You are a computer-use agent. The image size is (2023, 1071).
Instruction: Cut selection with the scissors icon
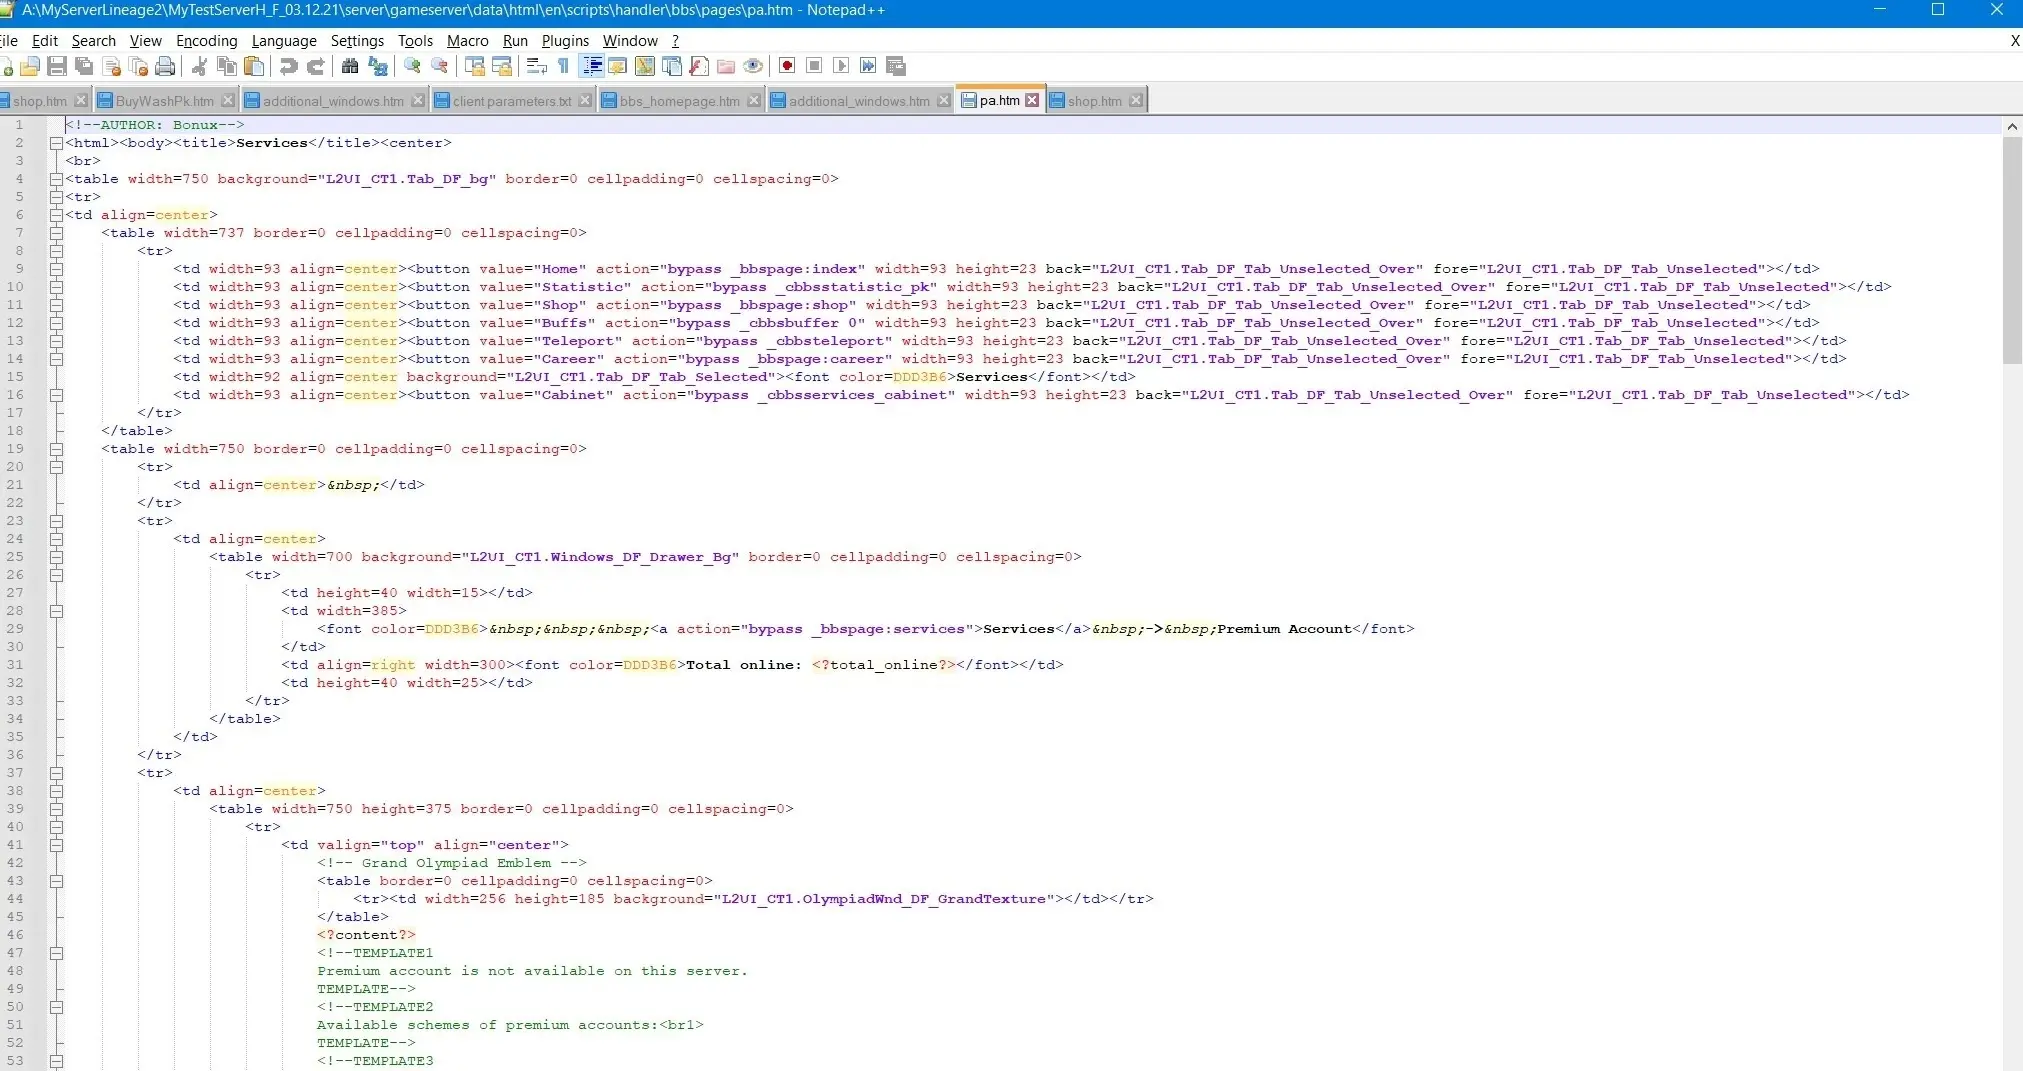199,66
